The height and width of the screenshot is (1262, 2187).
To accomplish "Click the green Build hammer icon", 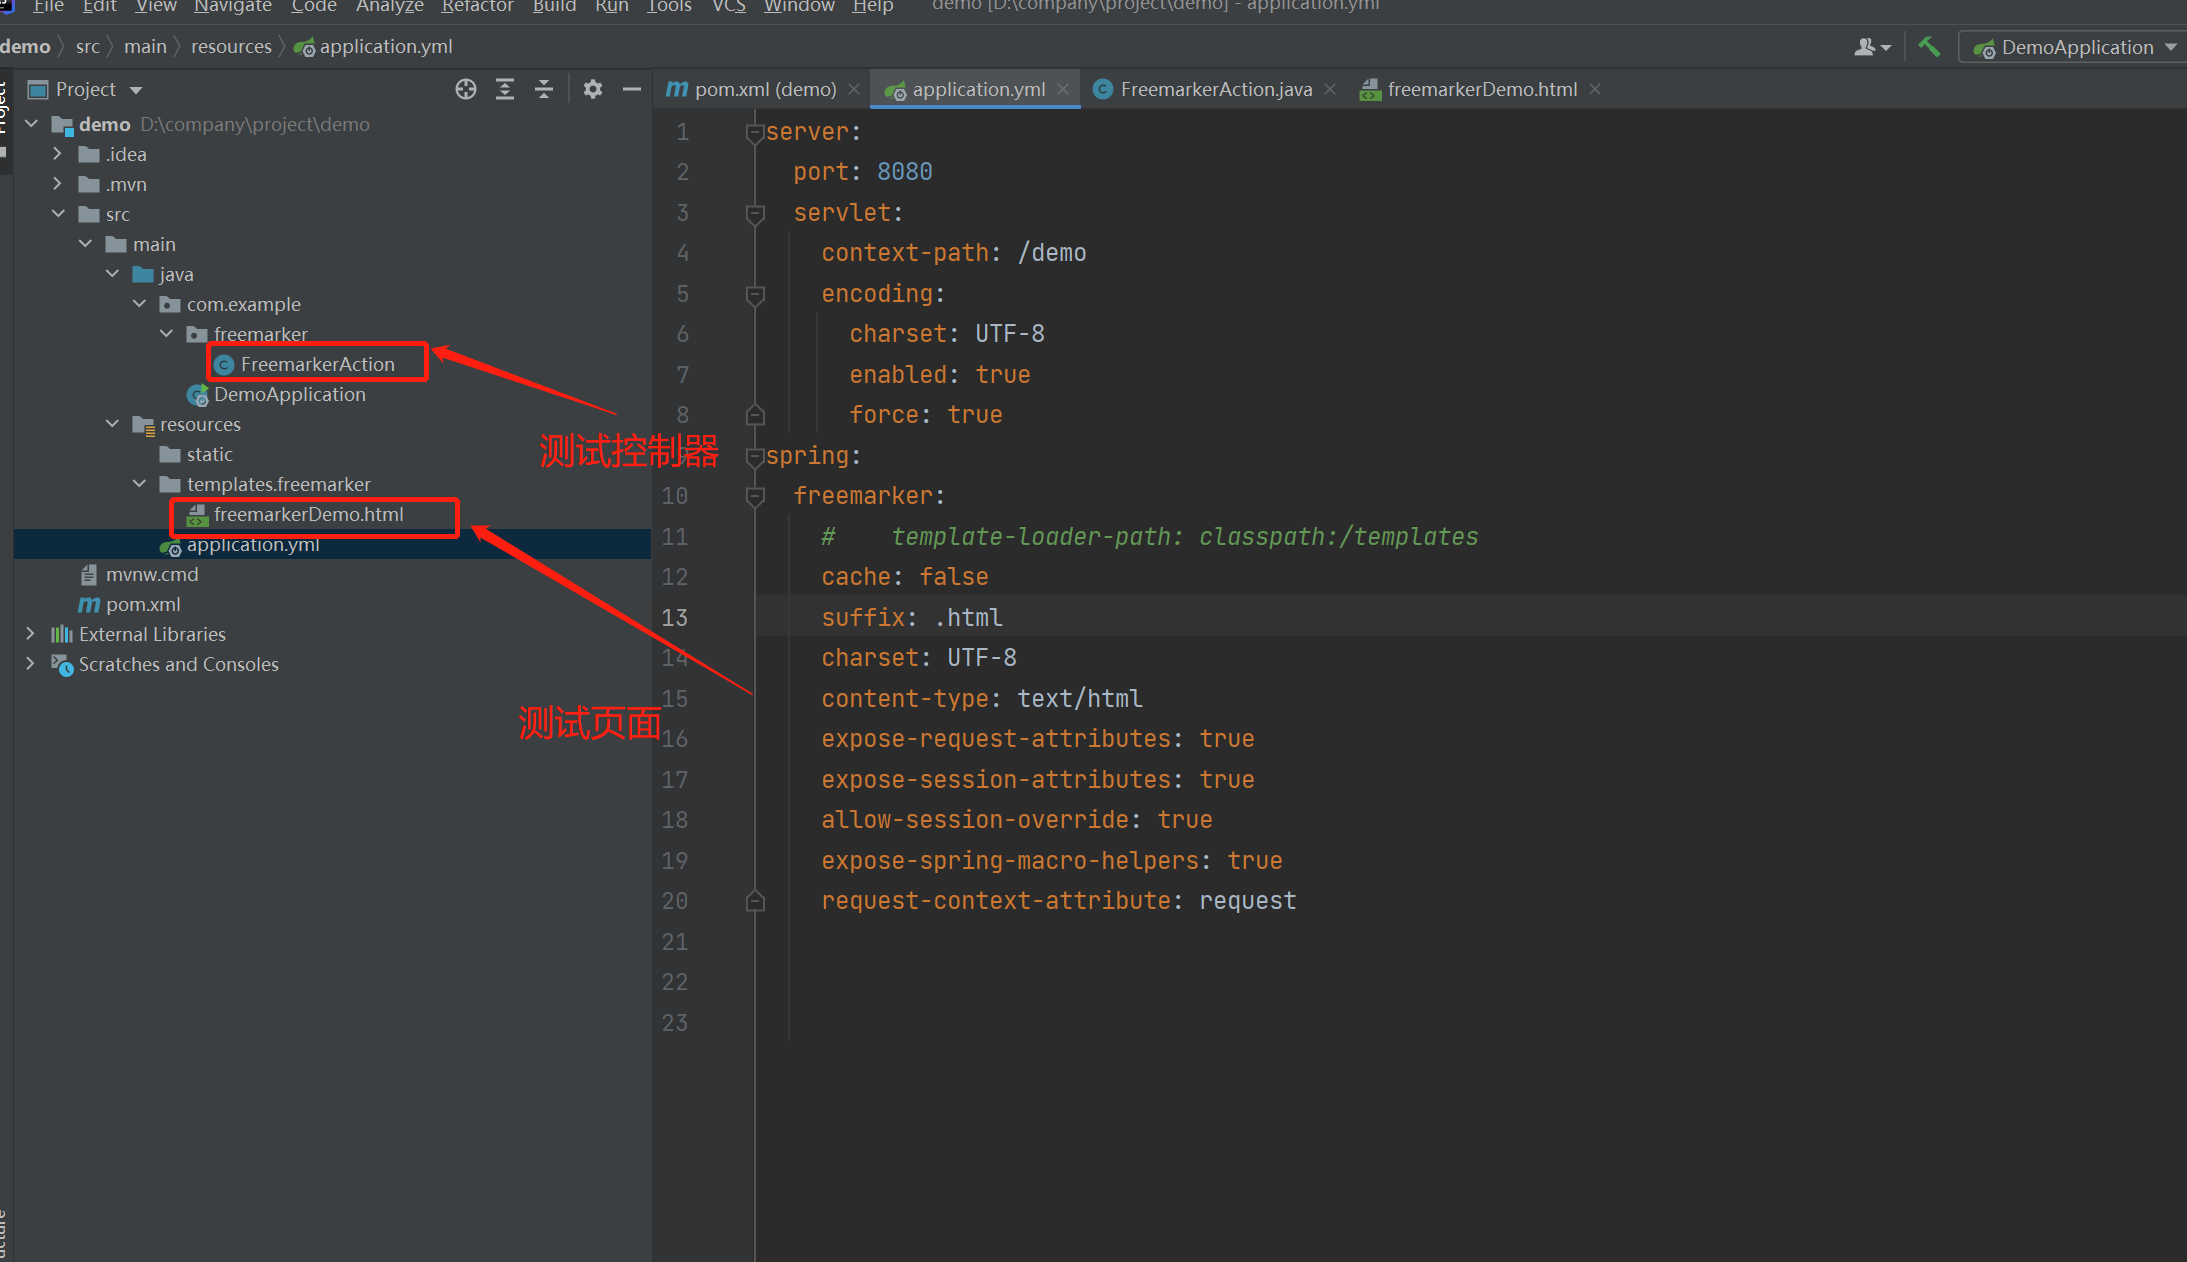I will click(1929, 47).
